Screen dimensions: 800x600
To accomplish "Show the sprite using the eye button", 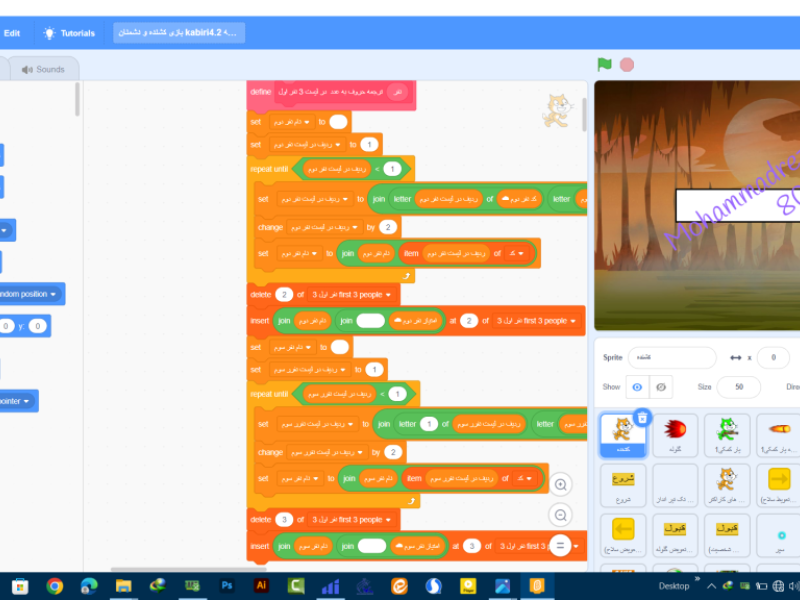I will pos(637,387).
